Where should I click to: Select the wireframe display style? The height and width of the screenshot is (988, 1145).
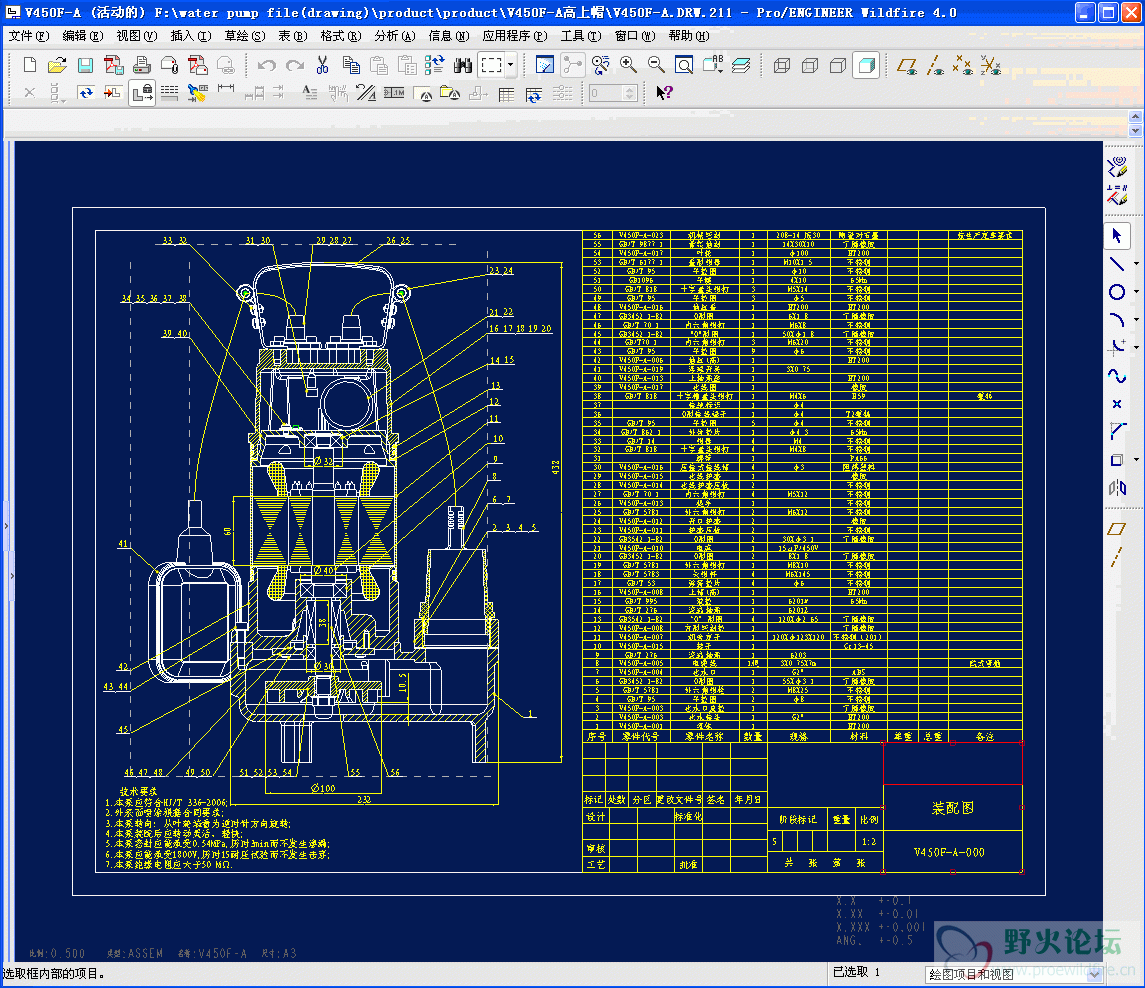[782, 66]
